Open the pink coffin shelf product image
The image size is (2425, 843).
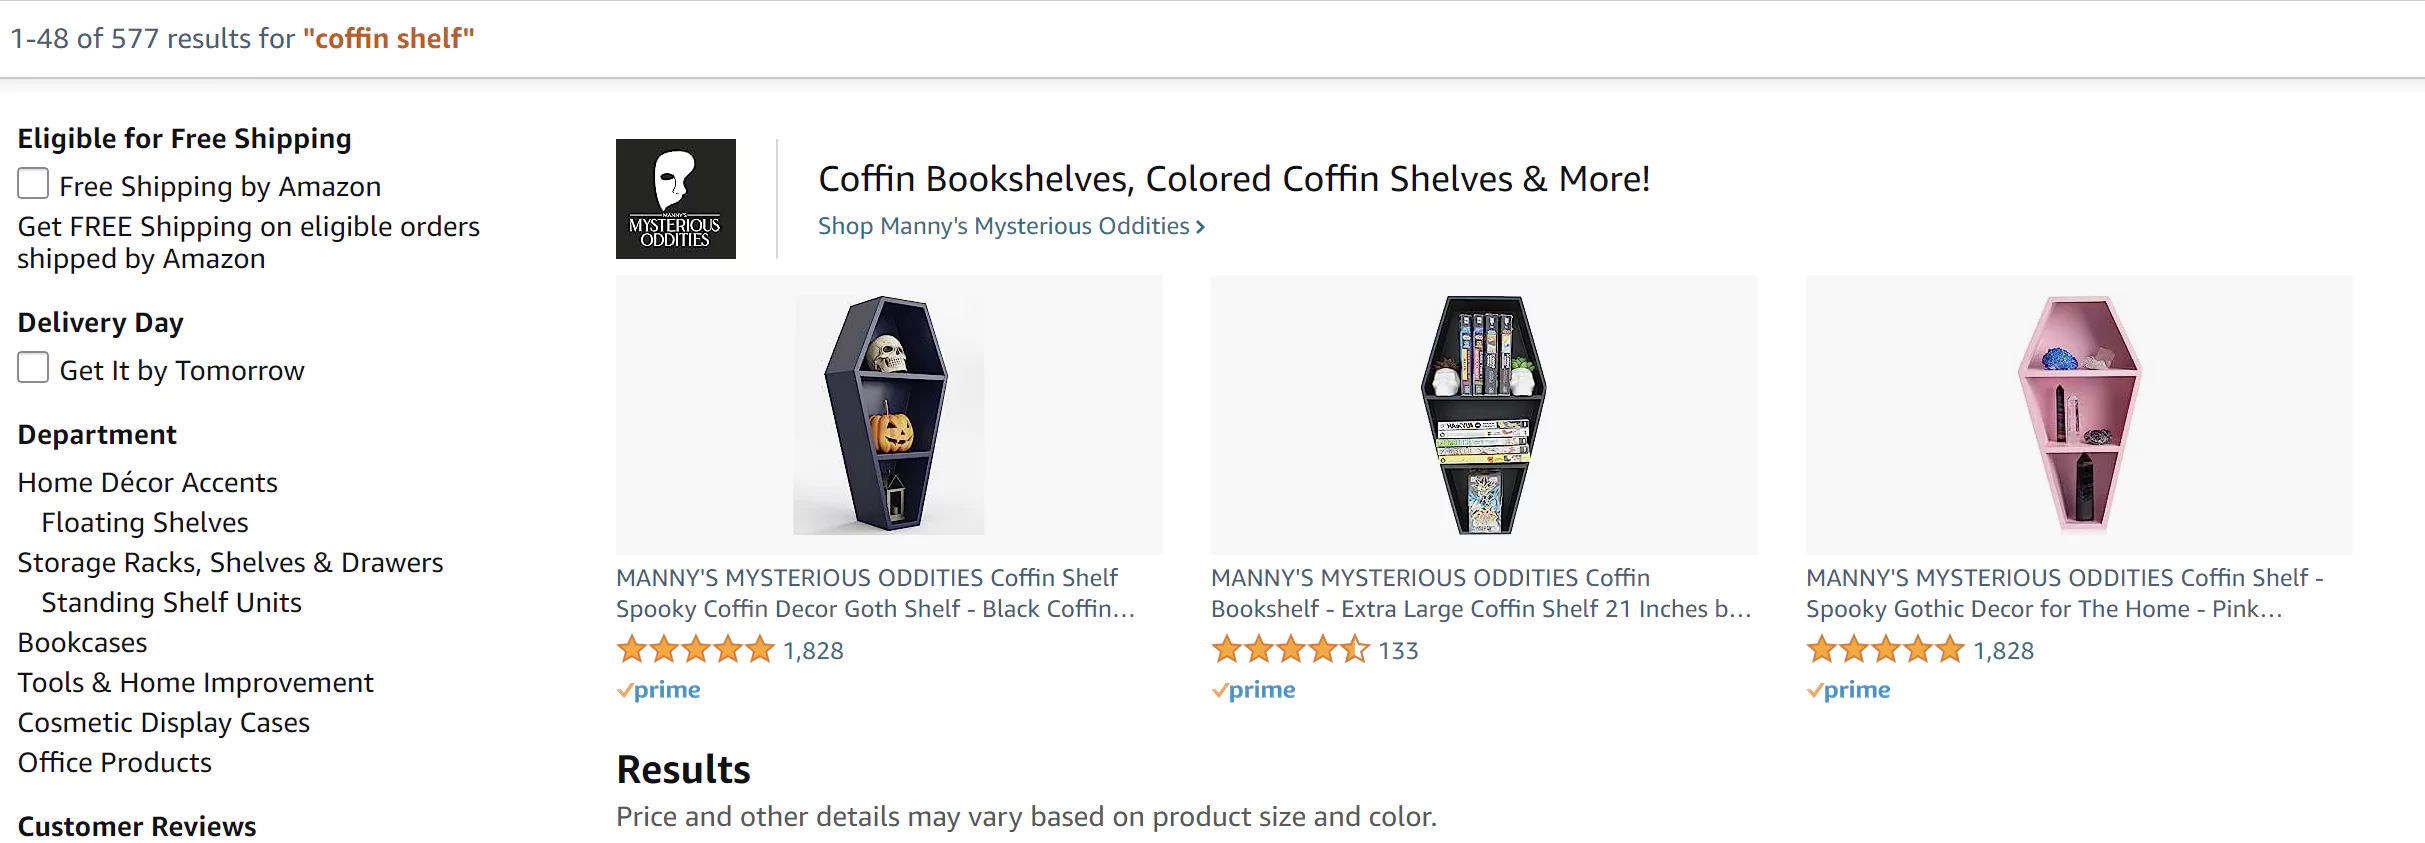2079,414
